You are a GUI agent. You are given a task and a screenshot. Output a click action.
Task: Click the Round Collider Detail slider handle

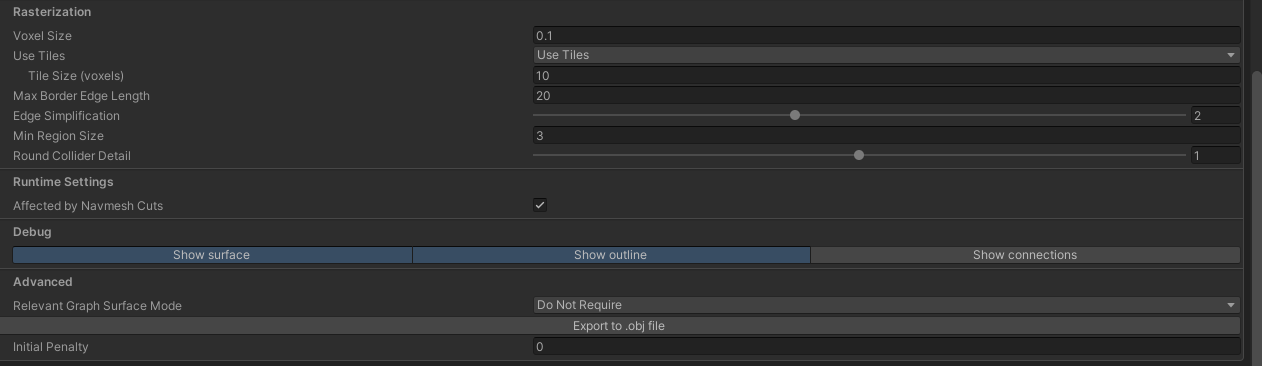click(859, 155)
